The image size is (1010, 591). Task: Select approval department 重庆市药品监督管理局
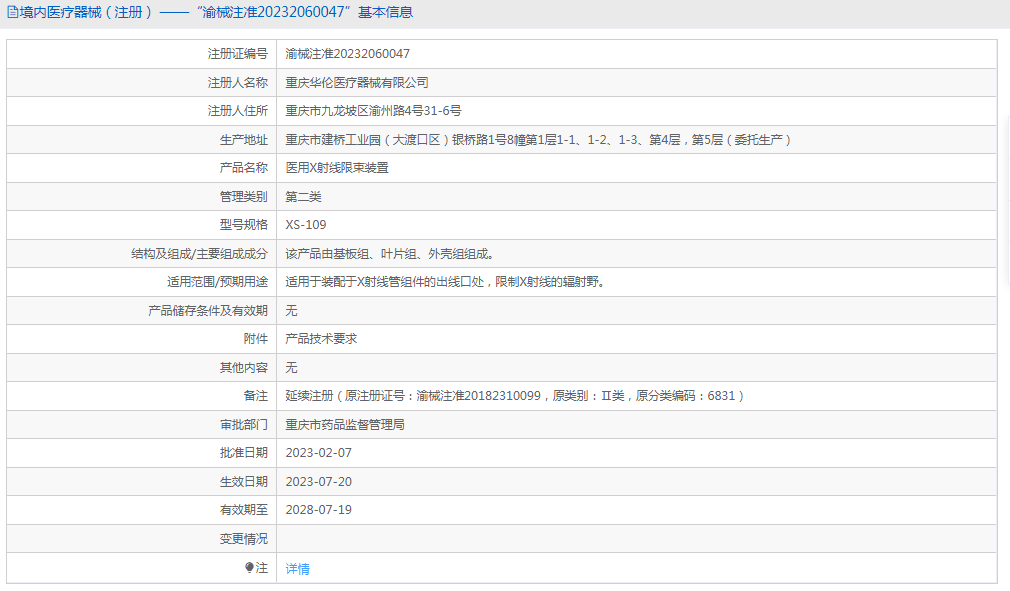345,424
